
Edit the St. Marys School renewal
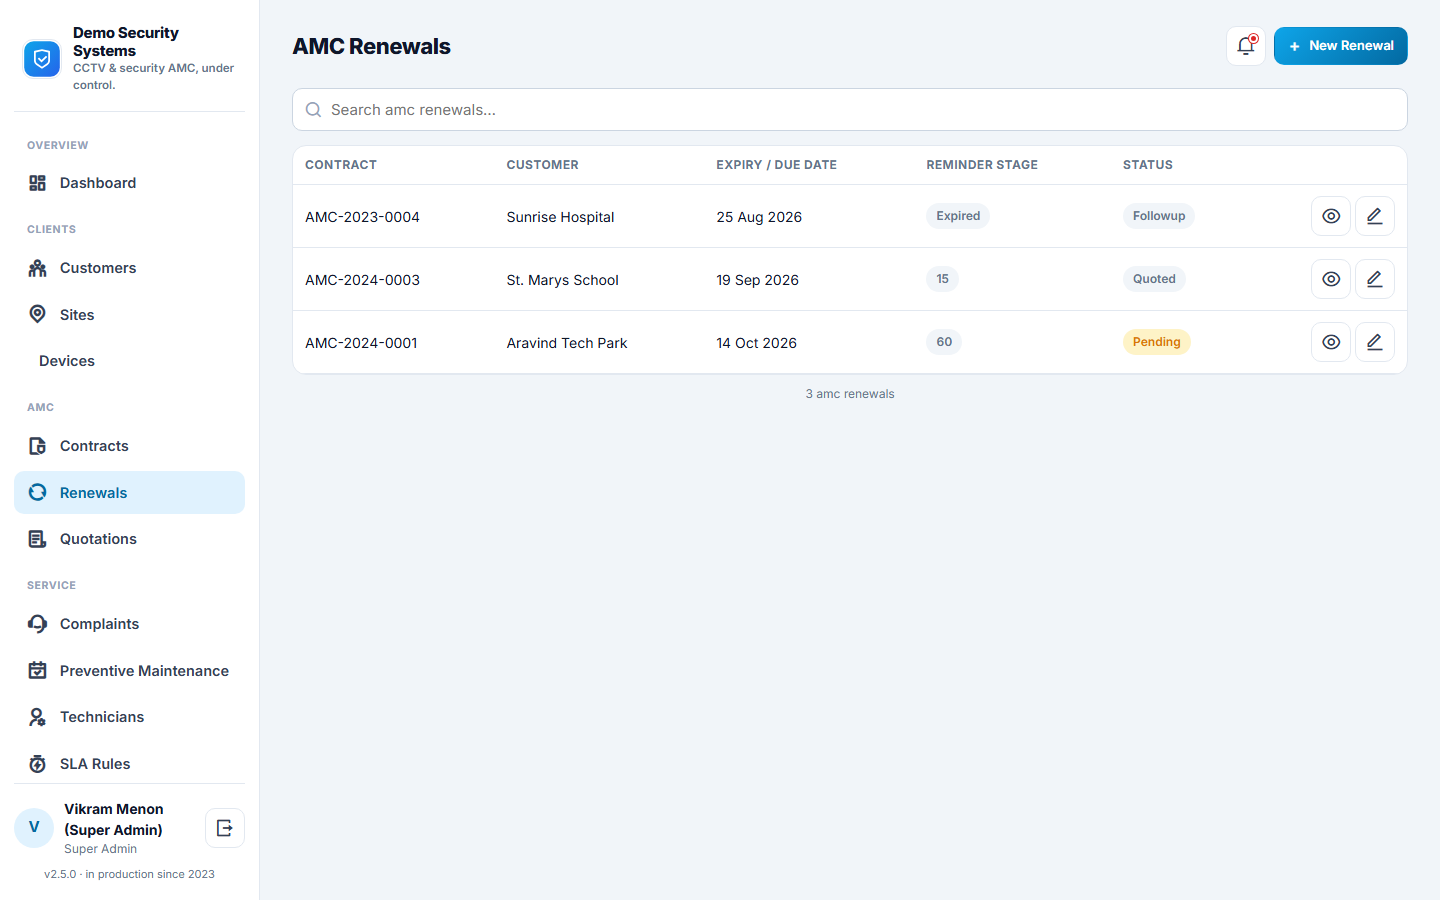pos(1375,279)
